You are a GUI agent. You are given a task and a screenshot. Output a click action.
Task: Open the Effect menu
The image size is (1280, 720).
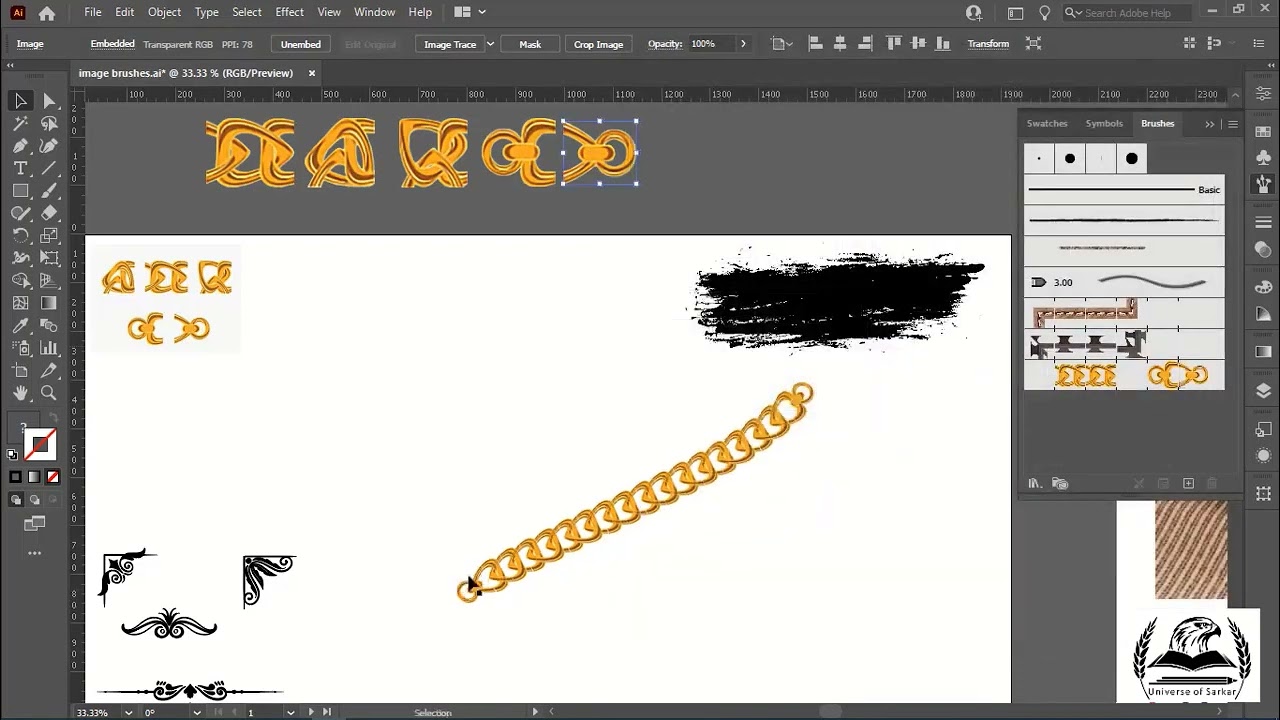pos(289,12)
